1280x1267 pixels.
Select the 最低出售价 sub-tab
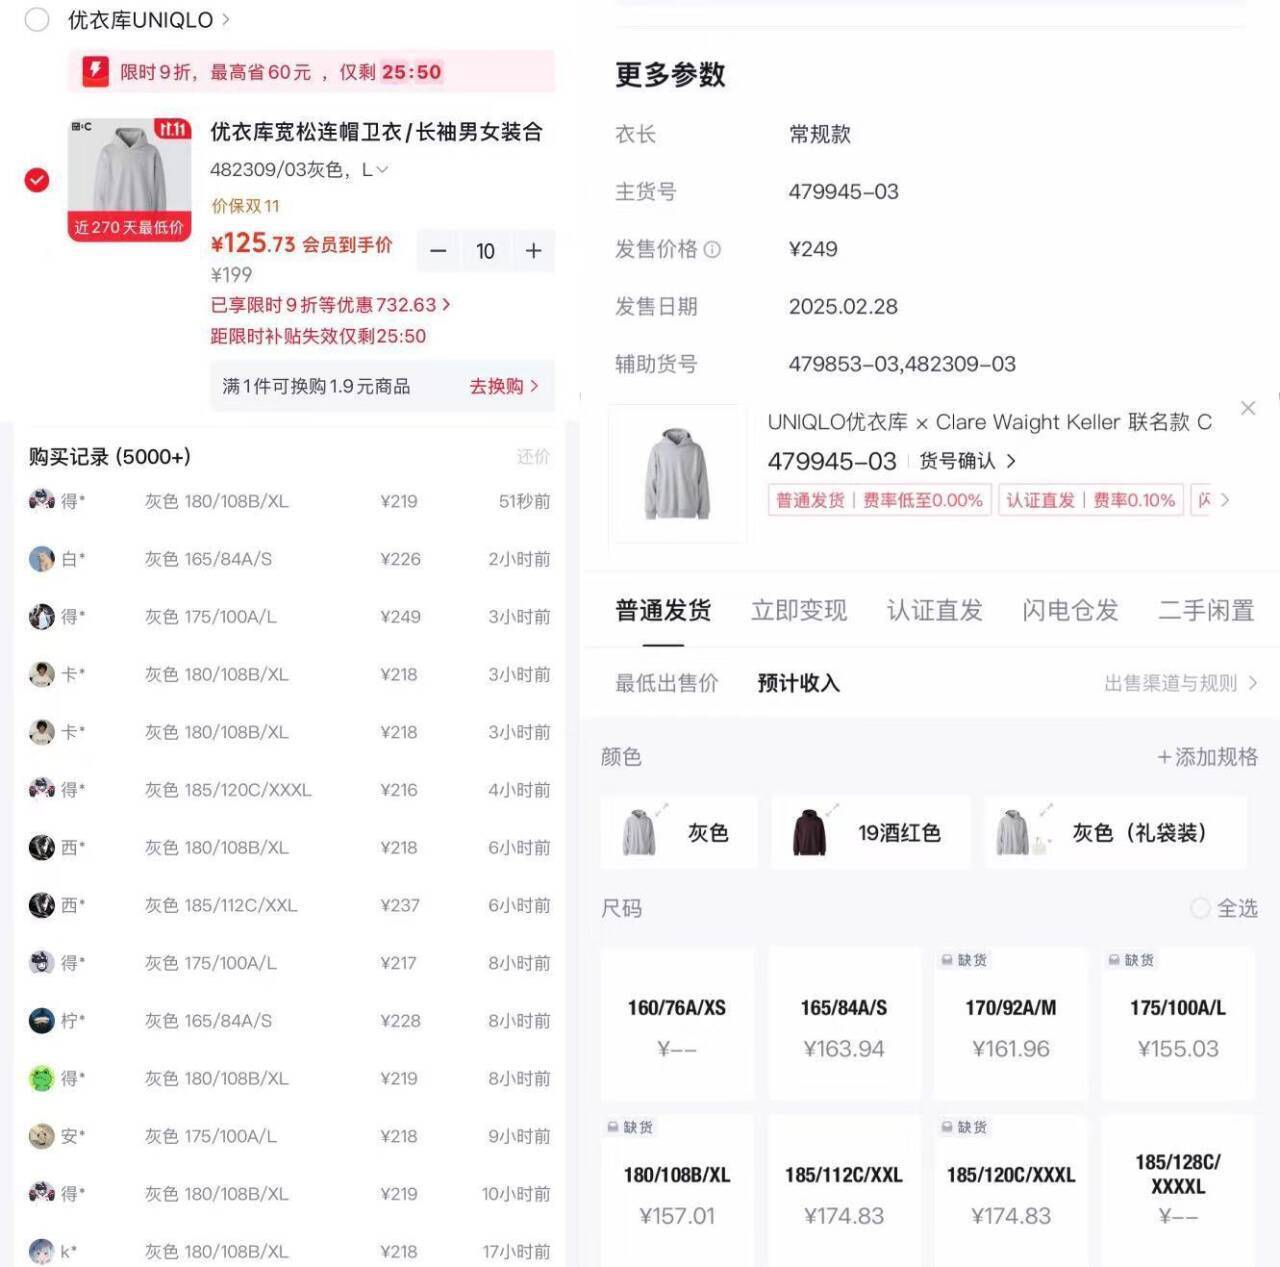pos(666,683)
